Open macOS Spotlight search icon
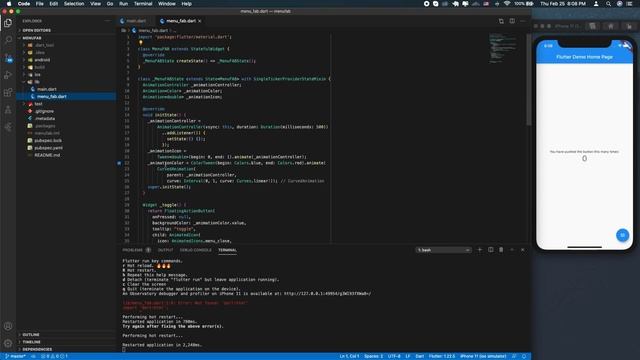This screenshot has width=640, height=360. (609, 4)
